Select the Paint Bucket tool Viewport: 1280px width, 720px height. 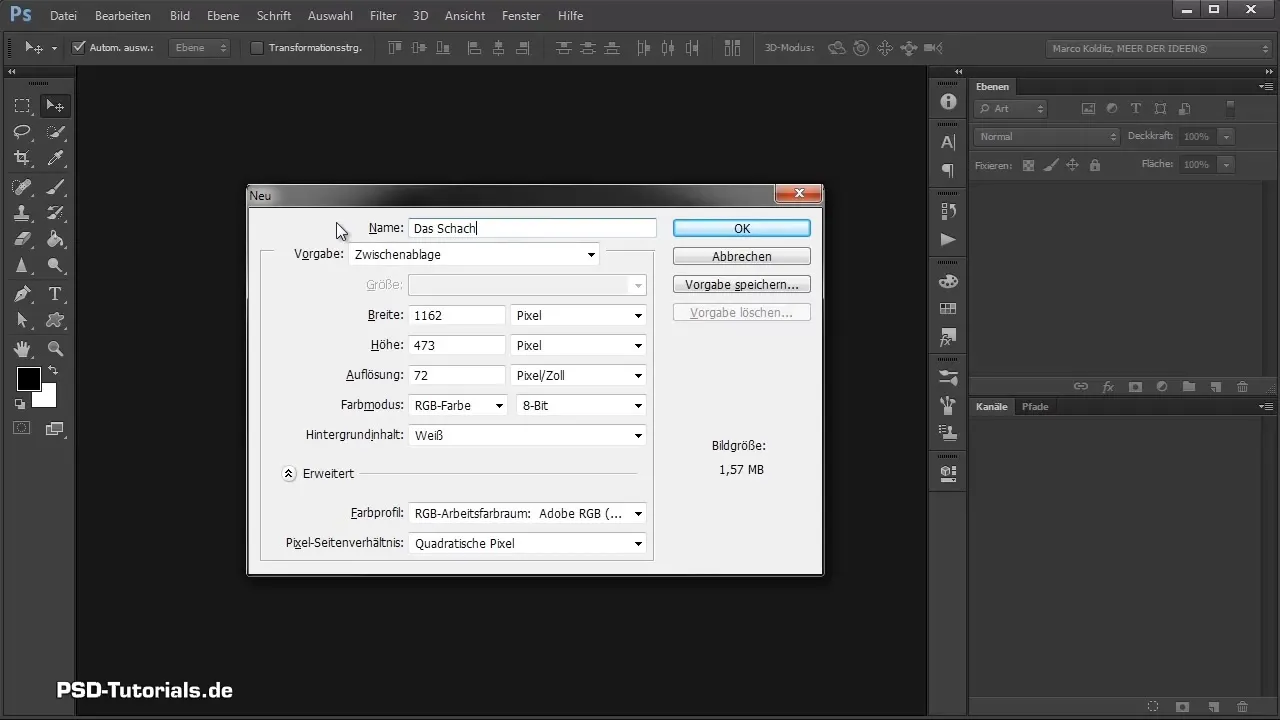[x=56, y=239]
